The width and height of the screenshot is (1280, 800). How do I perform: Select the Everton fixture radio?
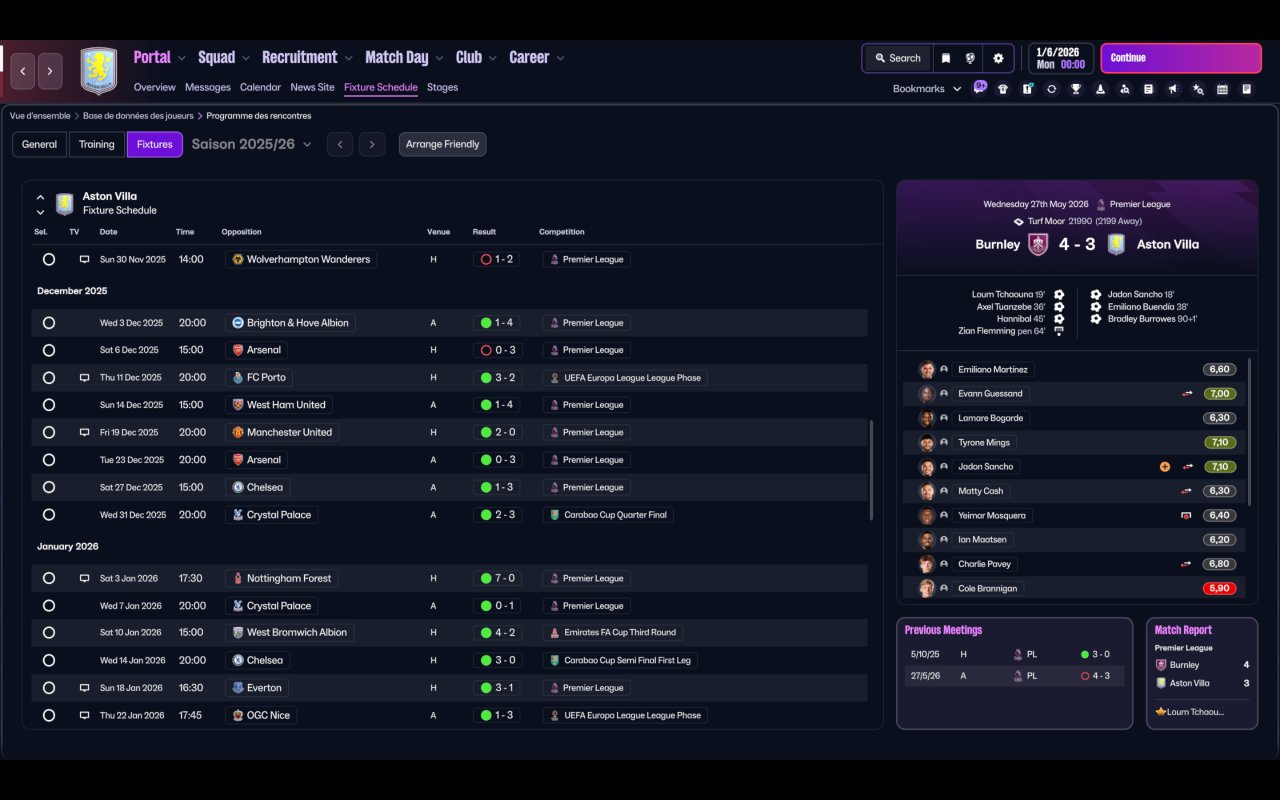[x=48, y=688]
